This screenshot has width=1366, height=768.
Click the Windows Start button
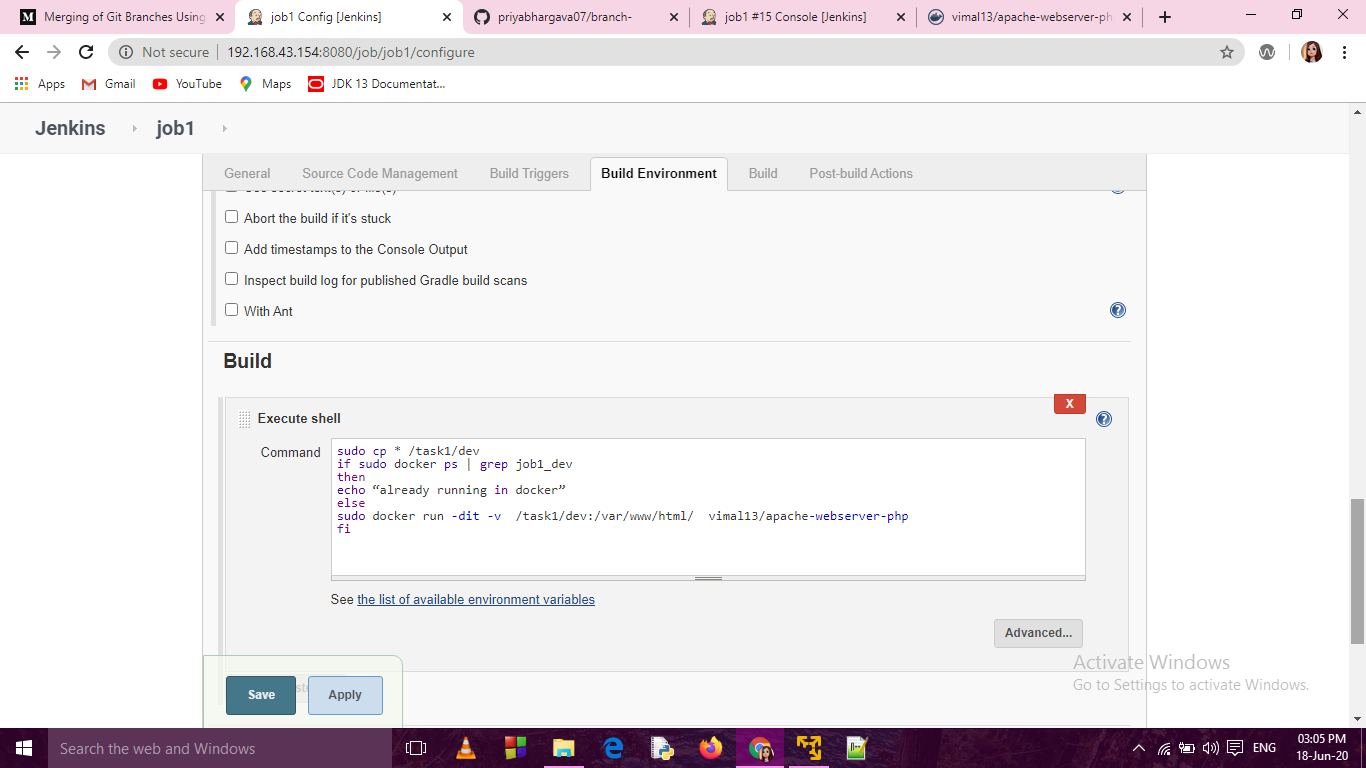click(23, 747)
